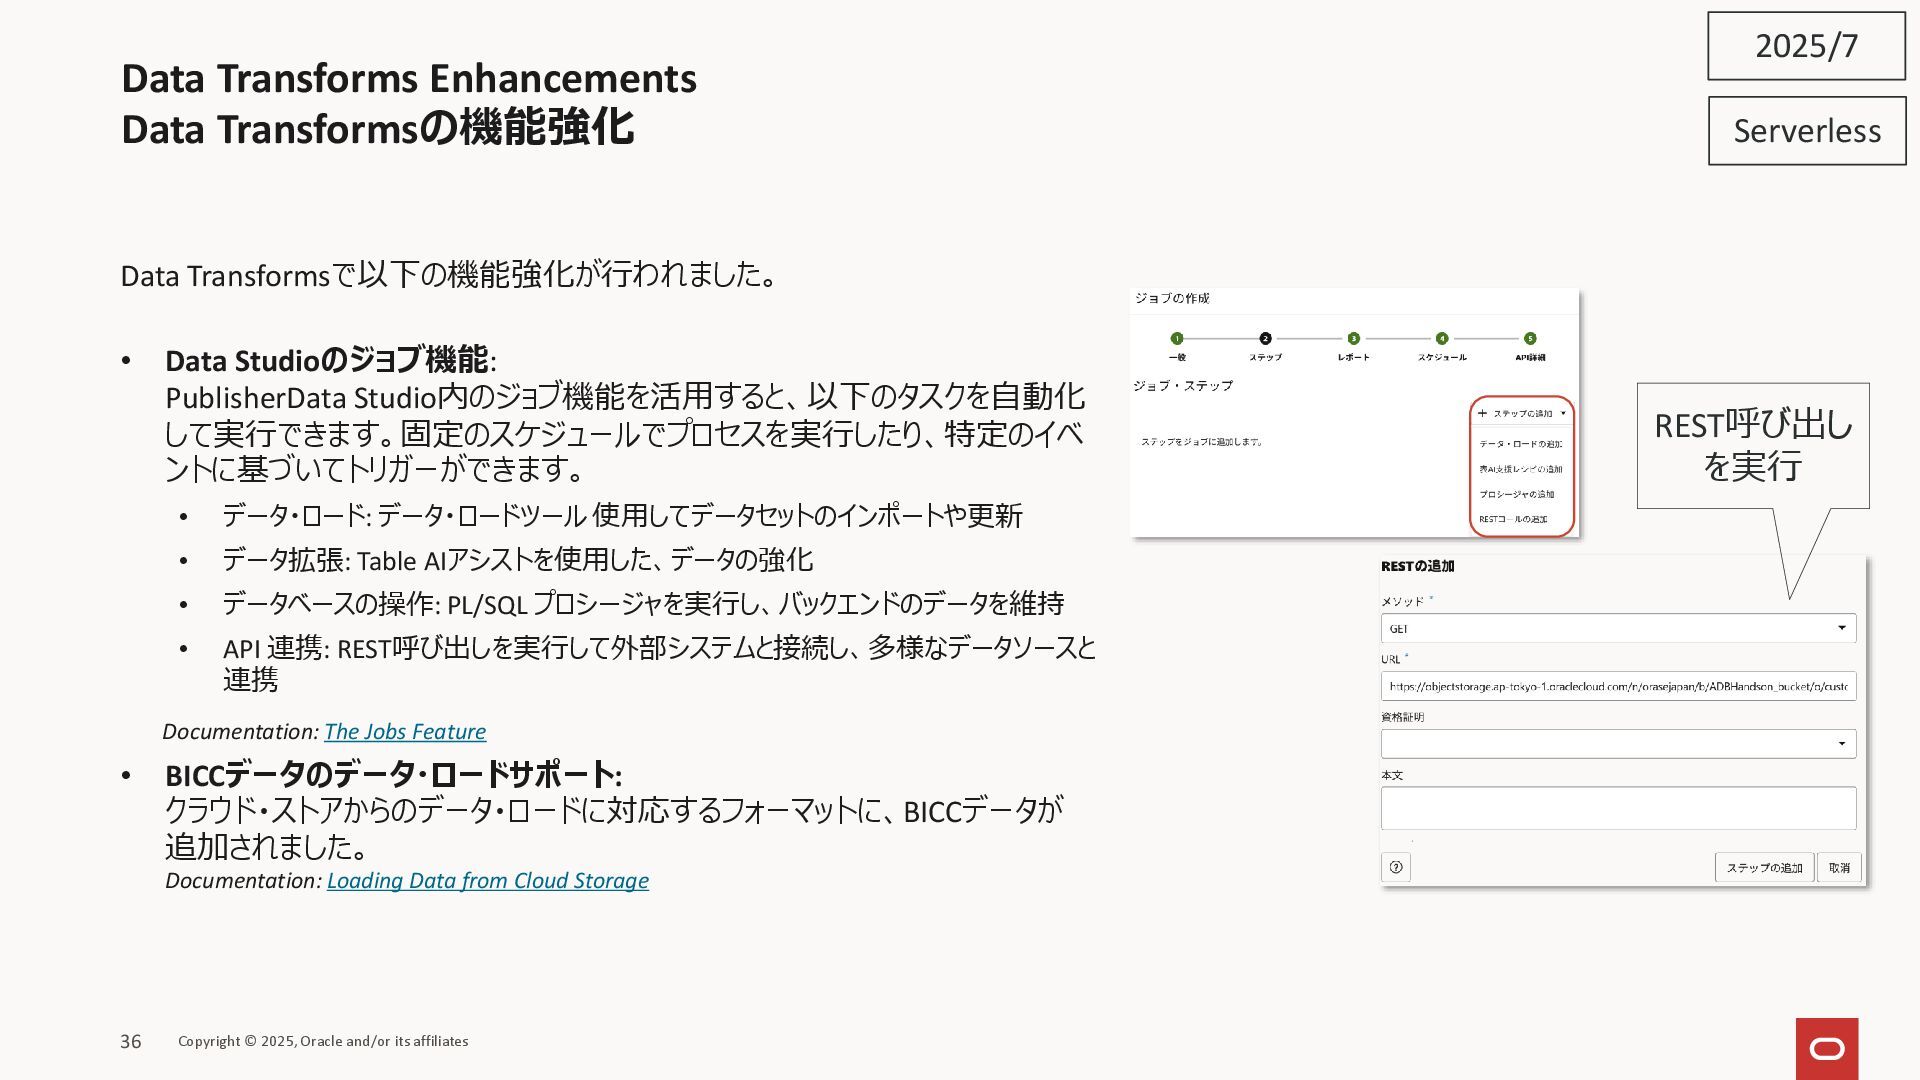The height and width of the screenshot is (1080, 1920).
Task: Click the ステップをジョブに追加します text
Action: click(1201, 441)
